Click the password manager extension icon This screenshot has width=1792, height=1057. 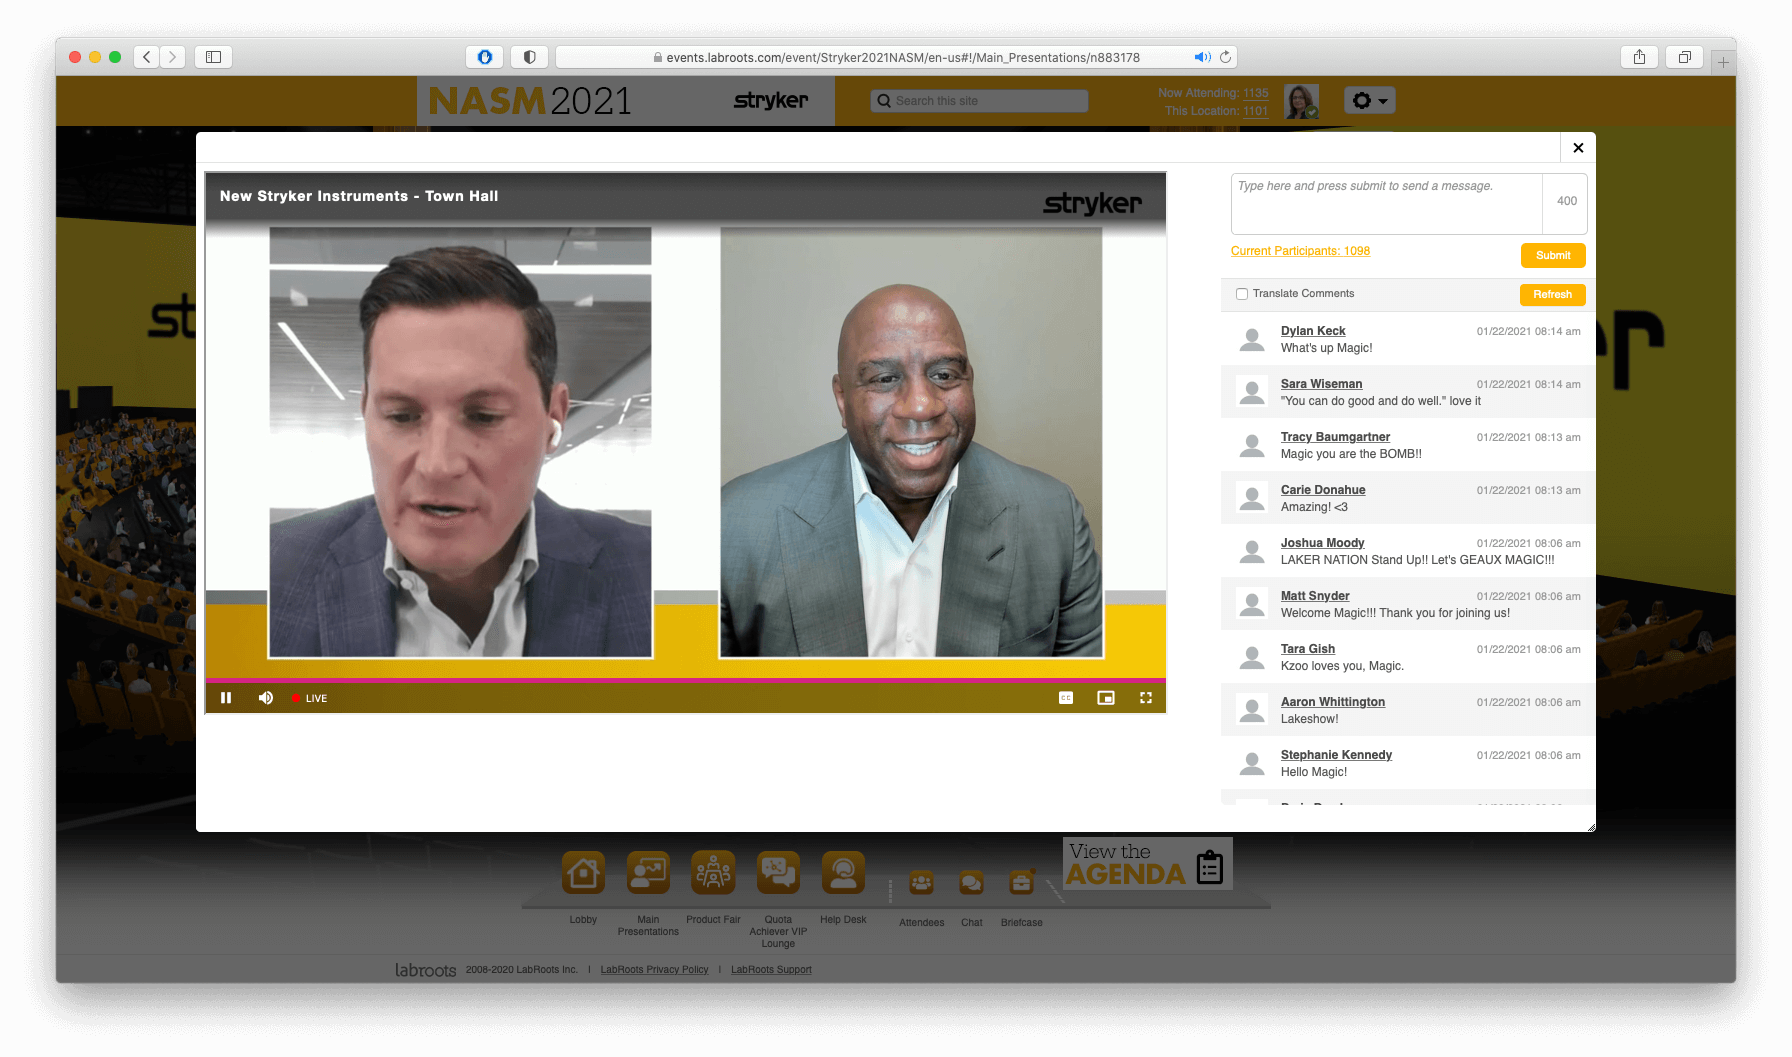(x=484, y=57)
